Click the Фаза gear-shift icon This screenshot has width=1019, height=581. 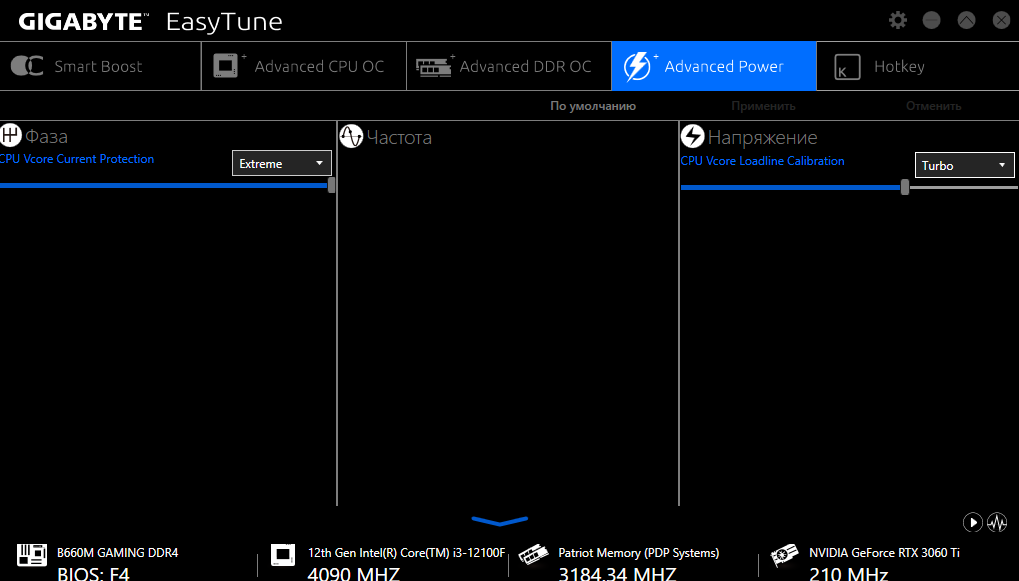[10, 135]
